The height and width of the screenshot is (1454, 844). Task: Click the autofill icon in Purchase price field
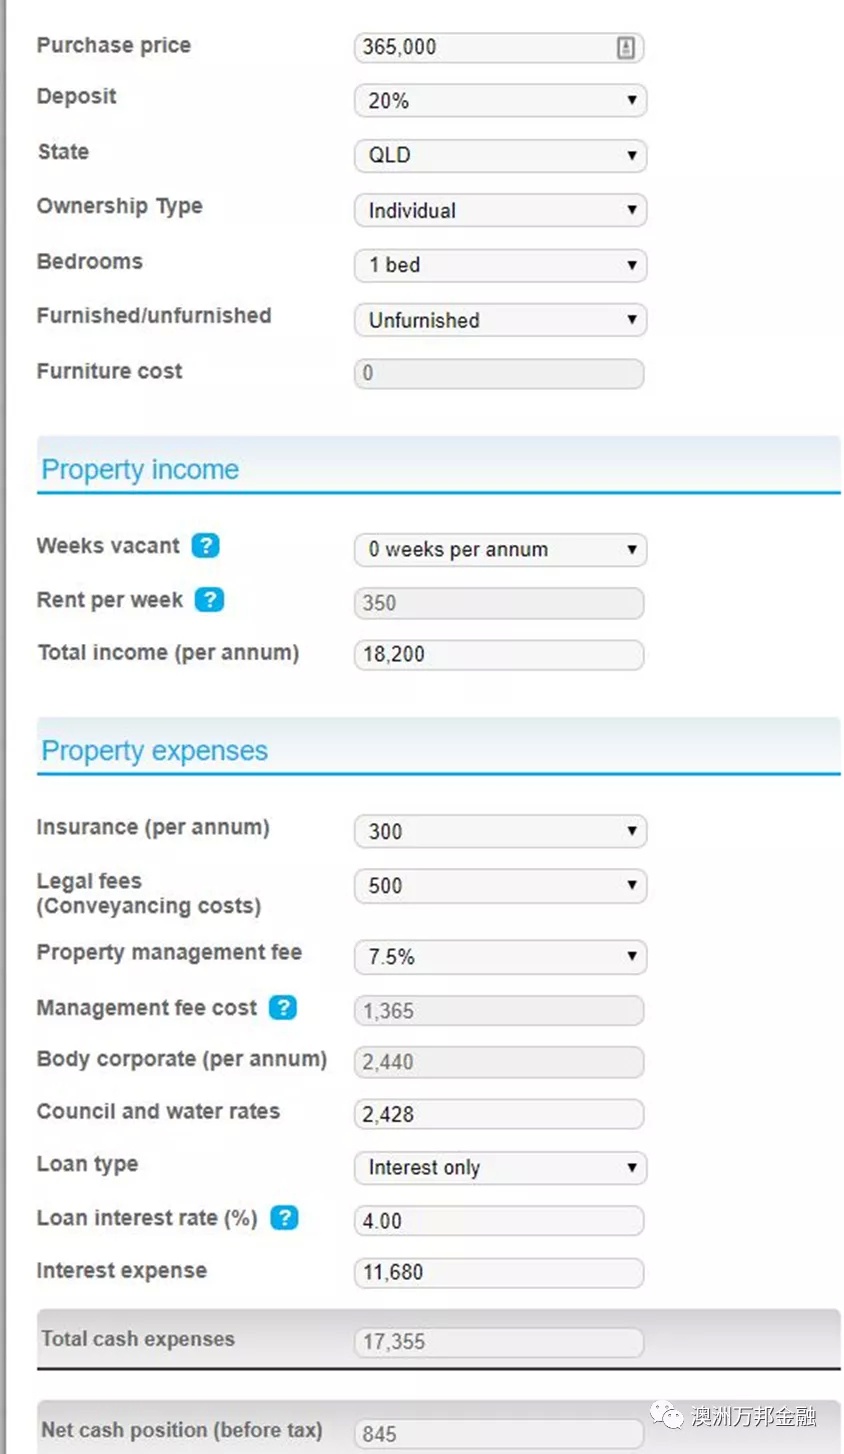625,47
